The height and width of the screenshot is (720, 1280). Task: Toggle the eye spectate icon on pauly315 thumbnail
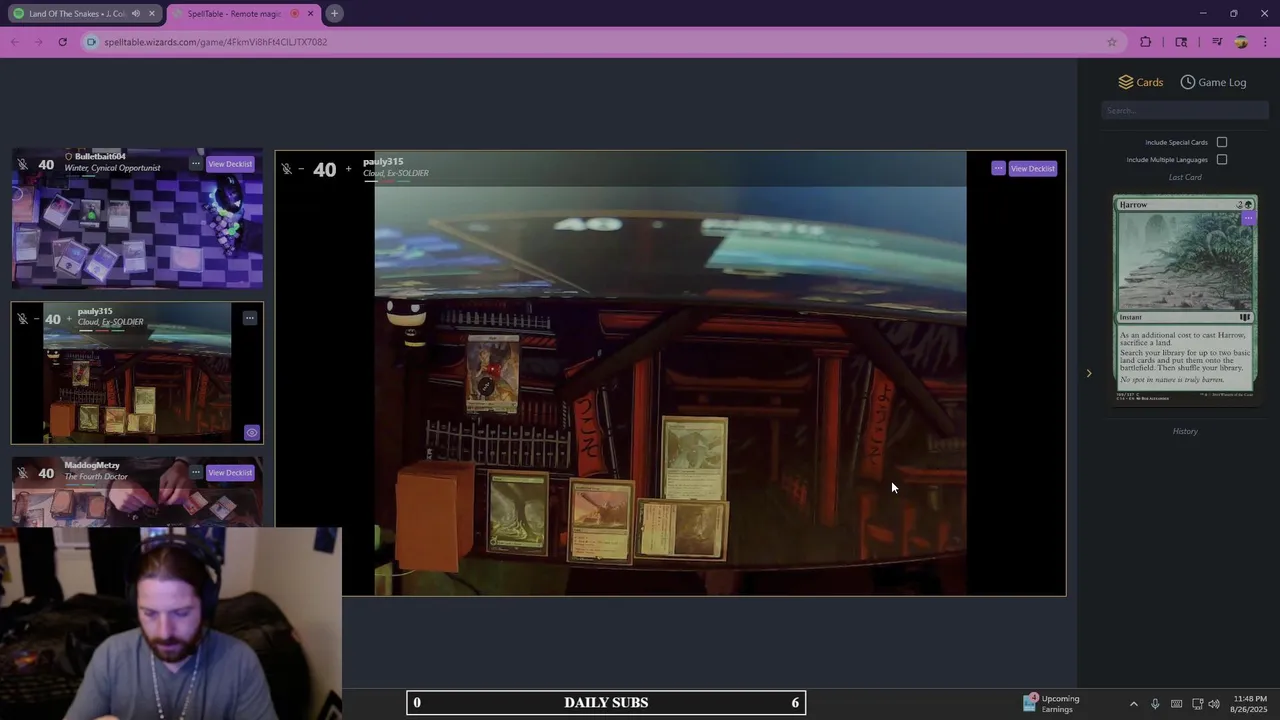(252, 433)
